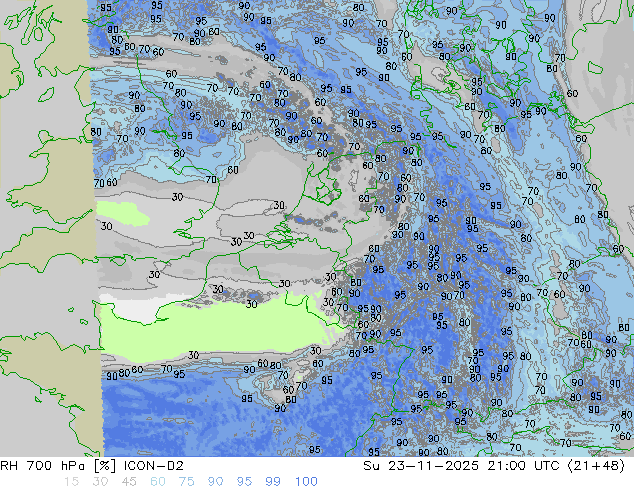Click the "ICON-D2" model name label
This screenshot has height=490, width=634.
154,466
